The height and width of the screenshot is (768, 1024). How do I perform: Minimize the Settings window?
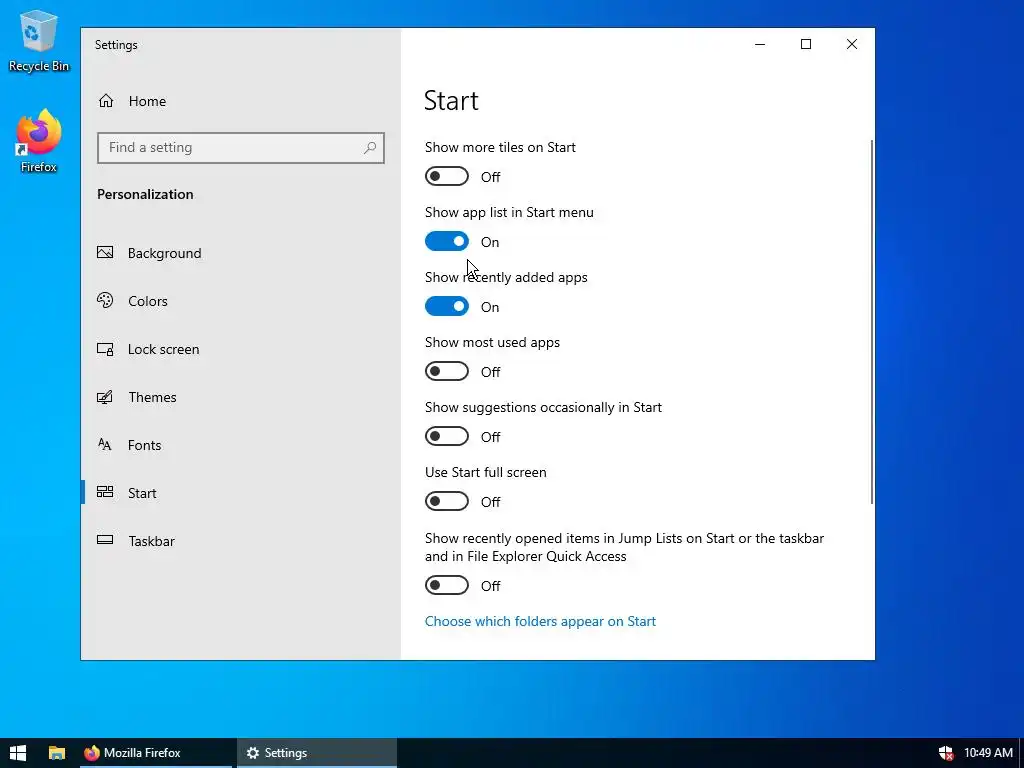[760, 44]
